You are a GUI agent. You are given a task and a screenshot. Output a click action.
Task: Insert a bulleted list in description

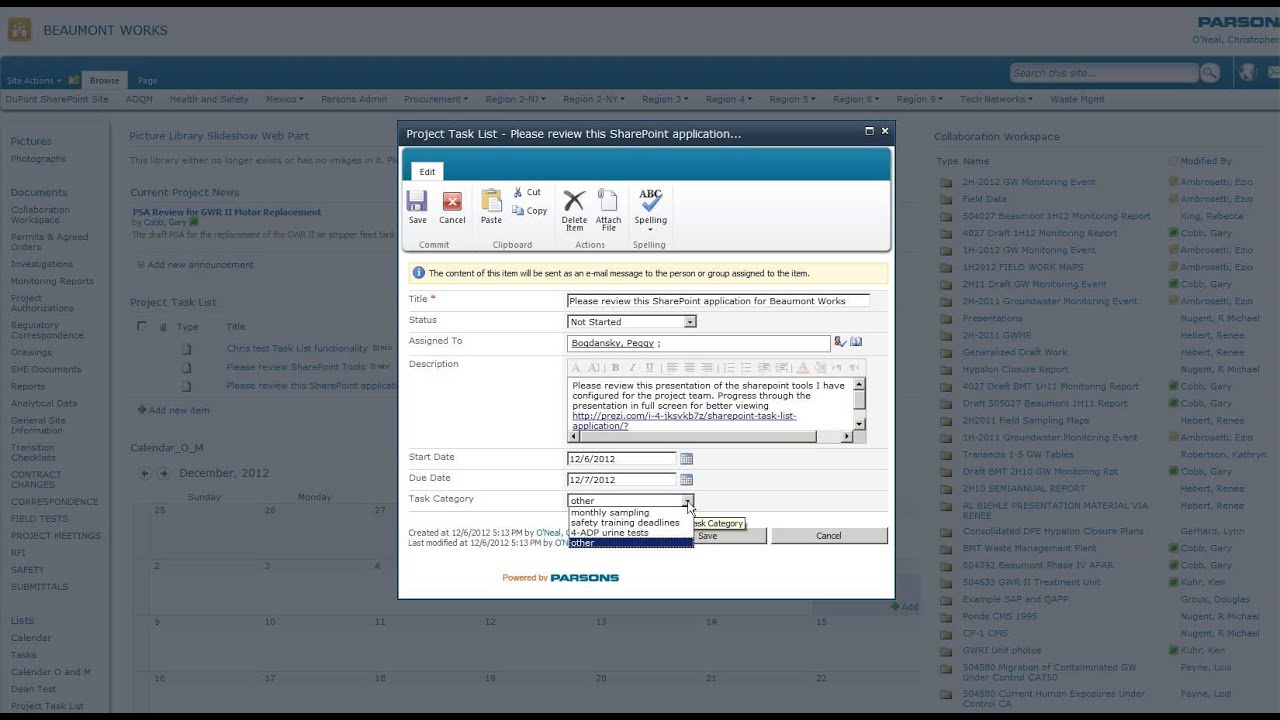click(746, 368)
